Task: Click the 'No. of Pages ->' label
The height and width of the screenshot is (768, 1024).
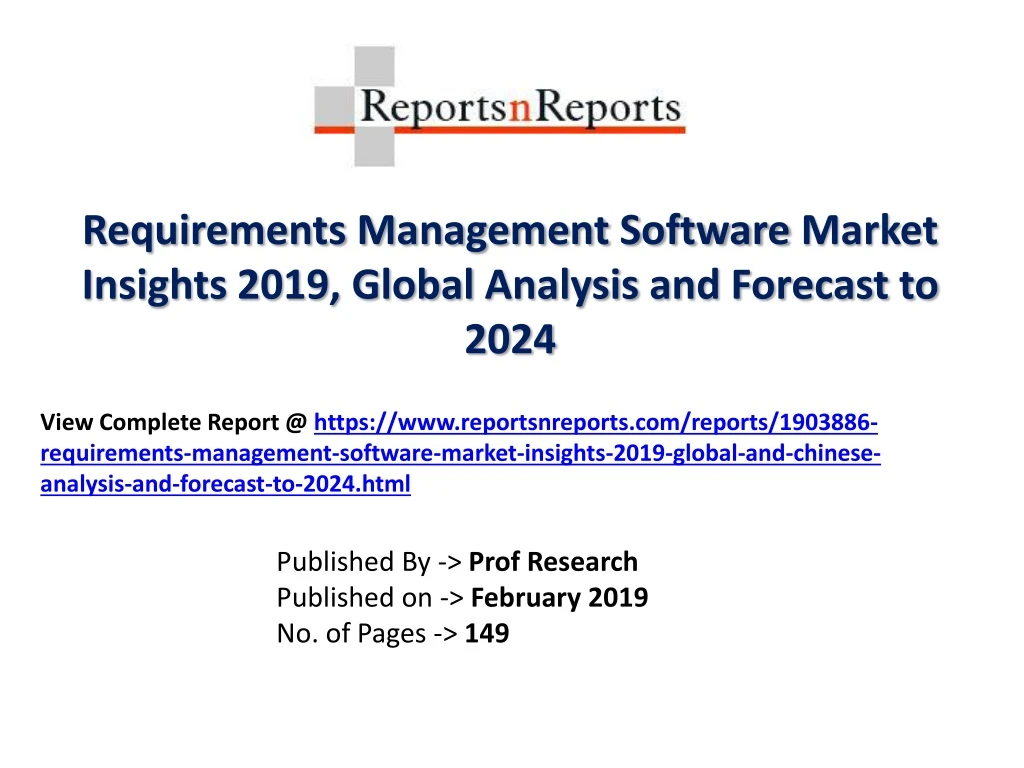Action: pos(367,633)
